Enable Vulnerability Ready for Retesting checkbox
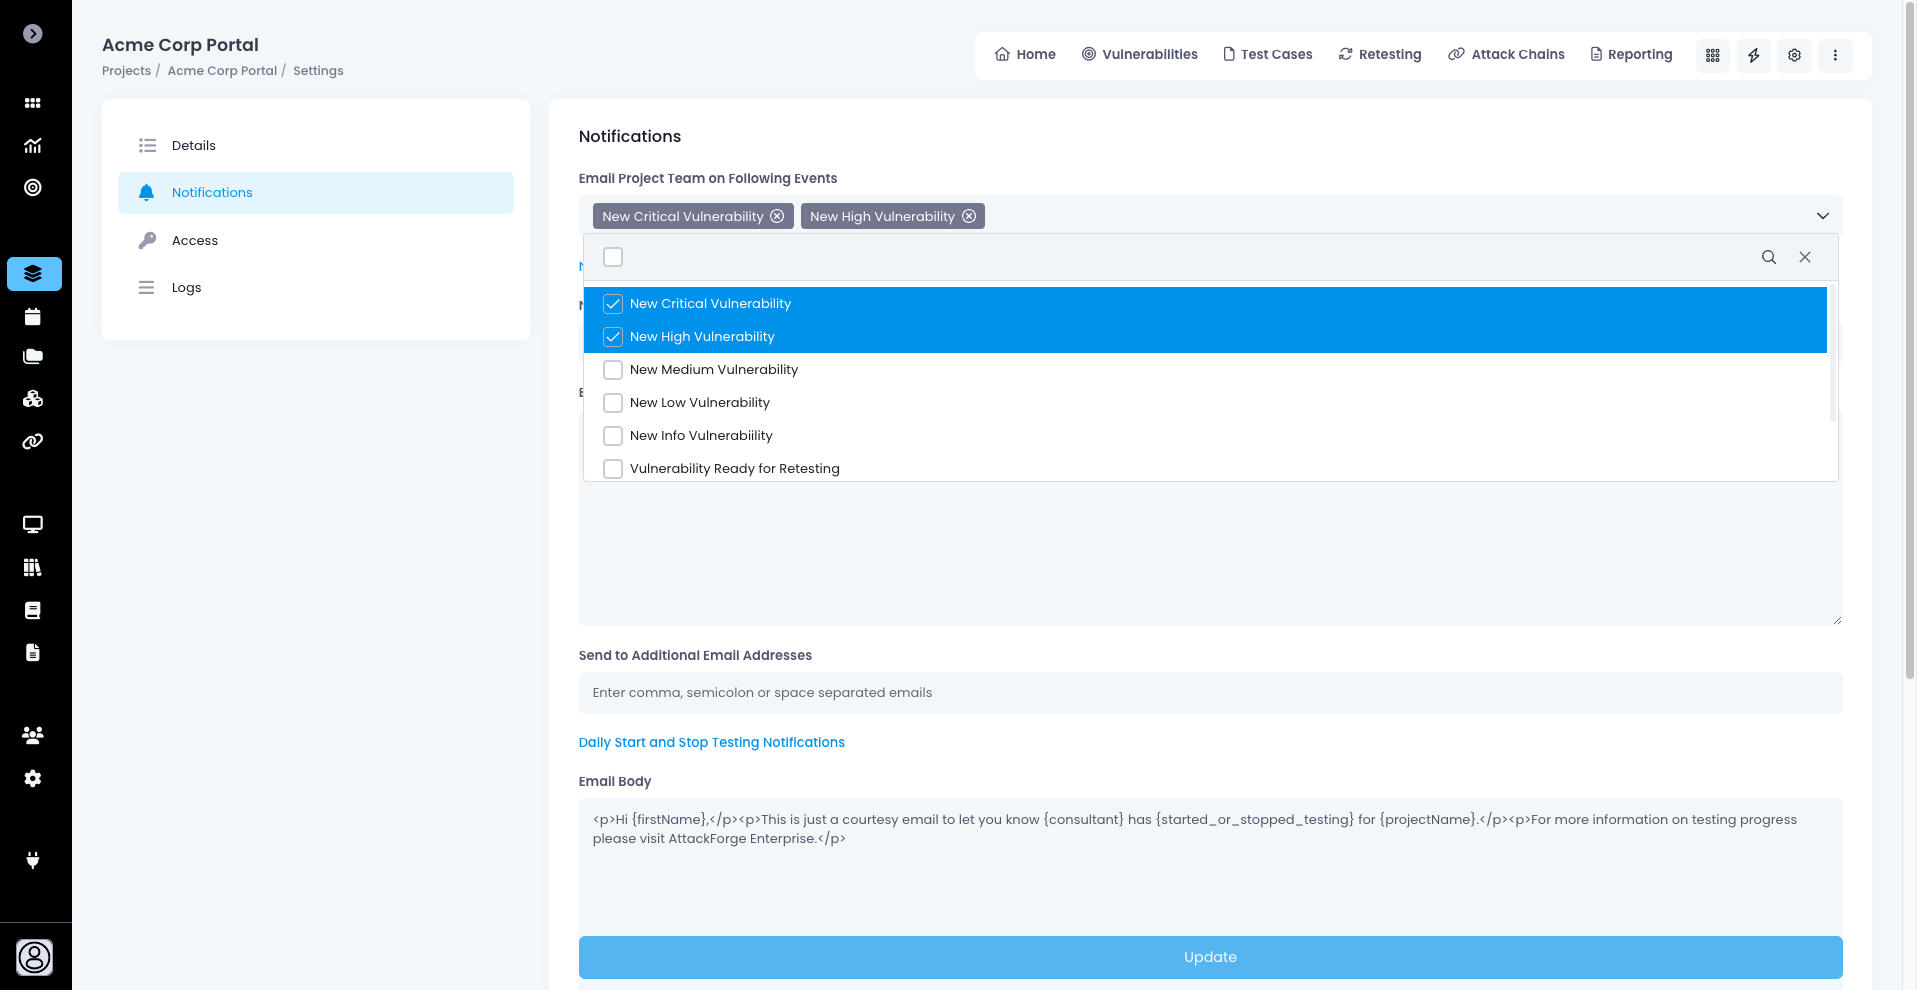 pos(613,469)
